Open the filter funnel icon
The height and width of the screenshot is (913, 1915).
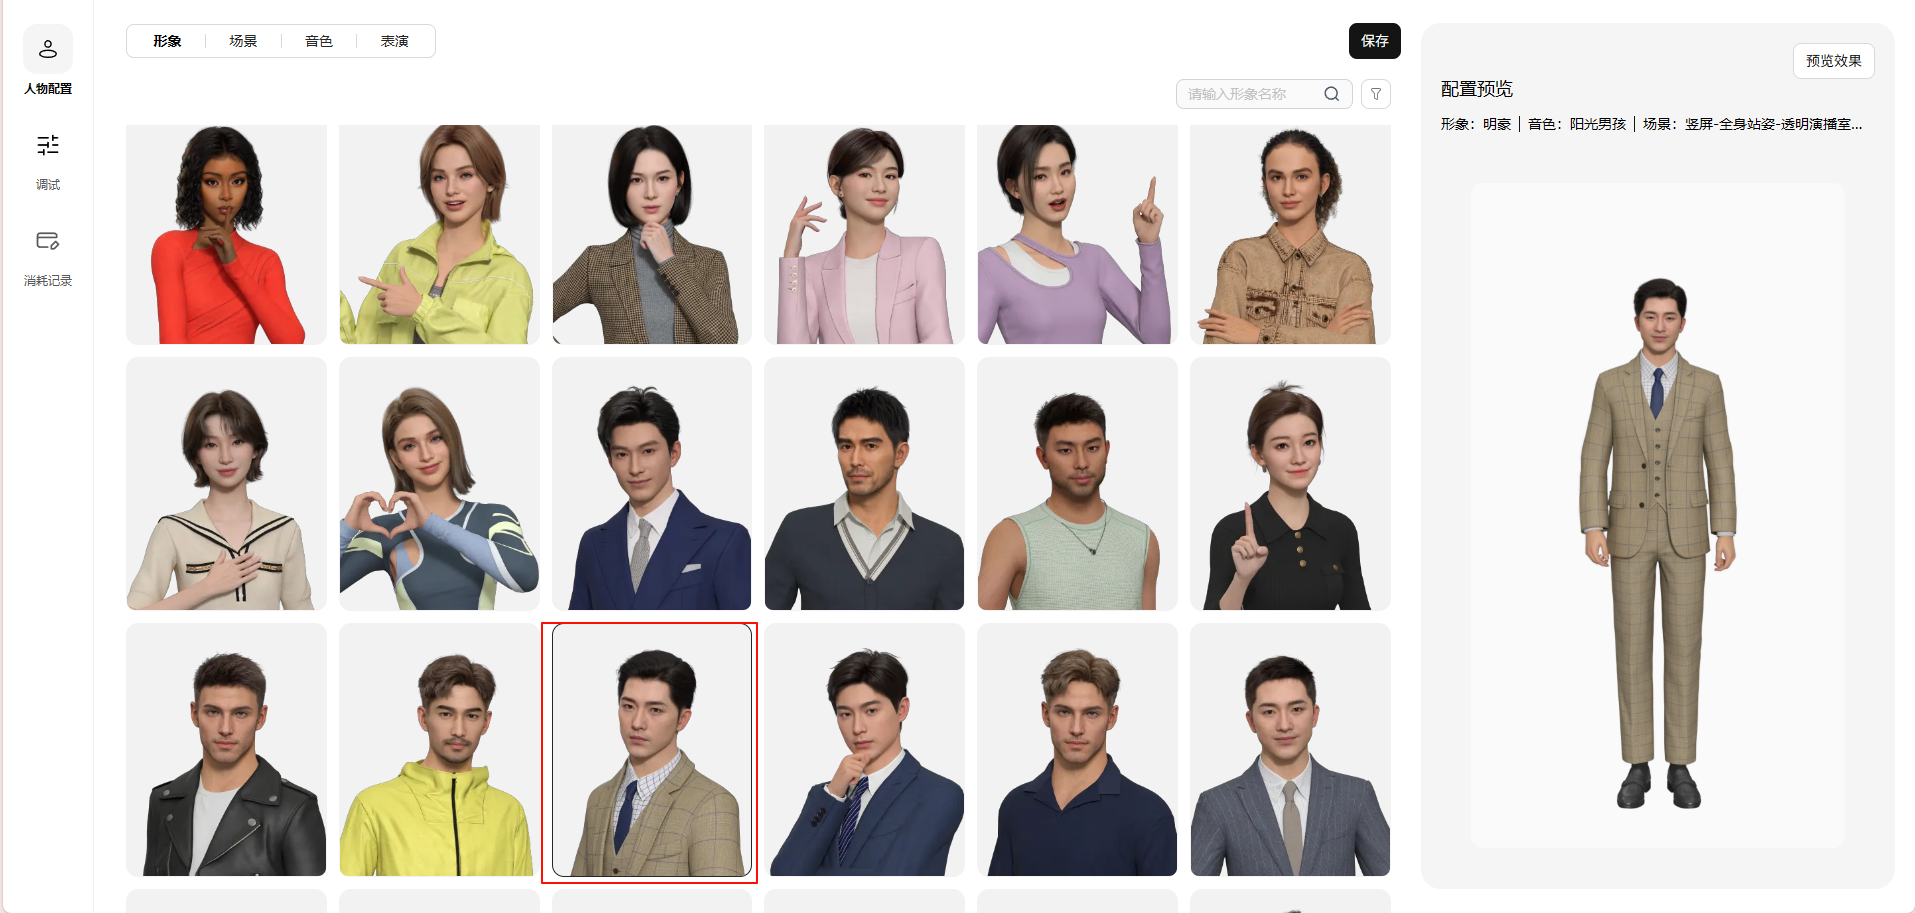click(1376, 94)
